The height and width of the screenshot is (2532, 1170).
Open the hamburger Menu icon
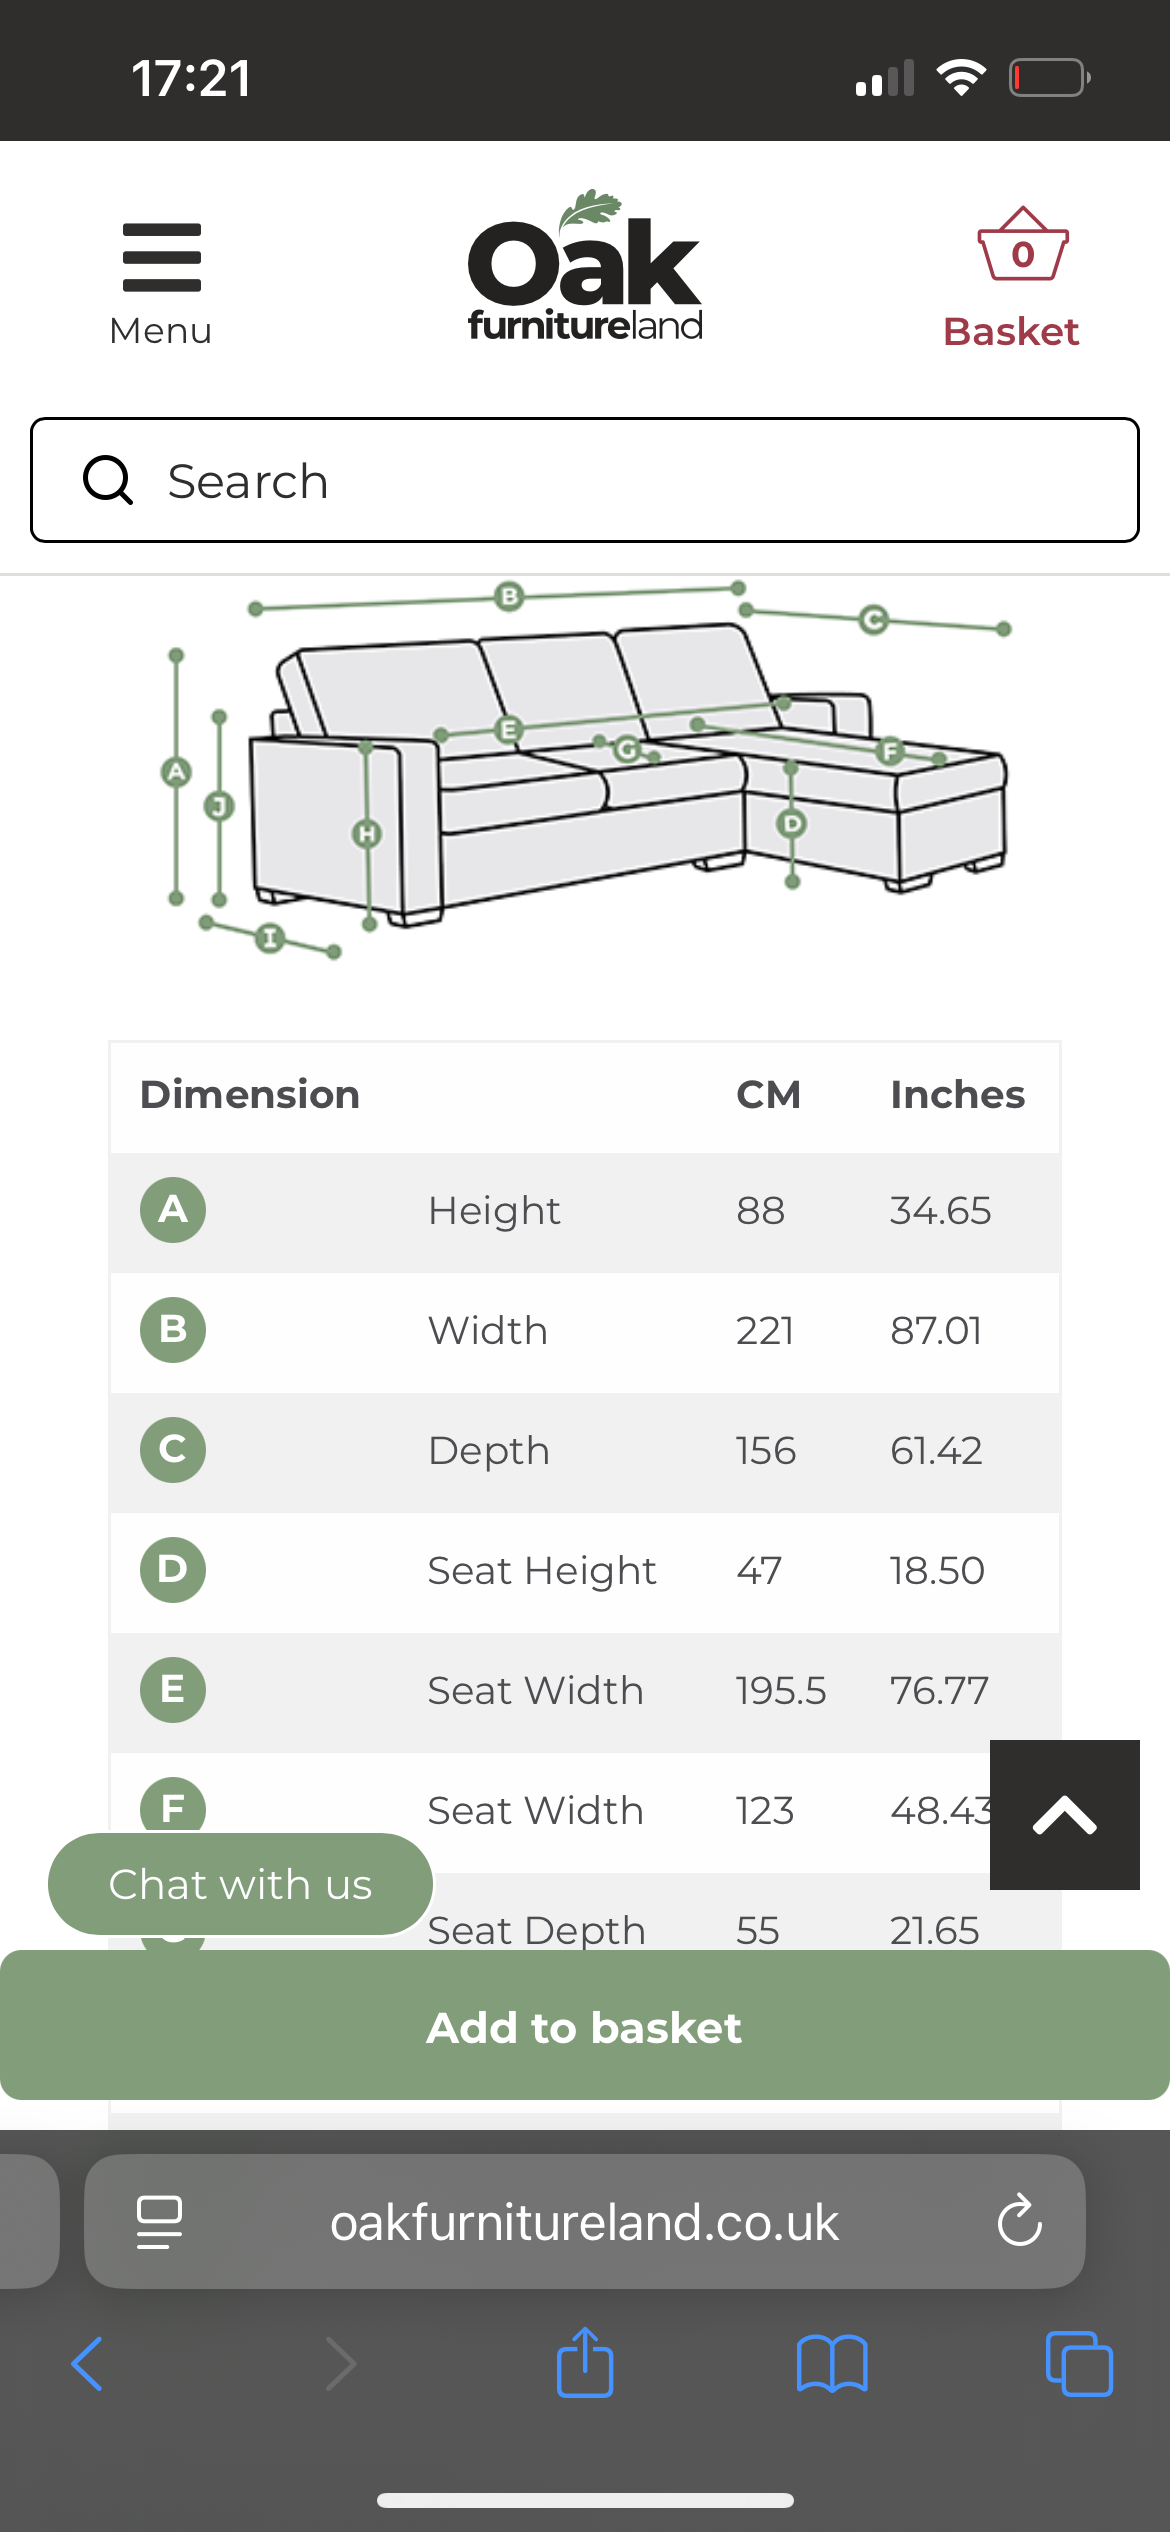(x=161, y=257)
